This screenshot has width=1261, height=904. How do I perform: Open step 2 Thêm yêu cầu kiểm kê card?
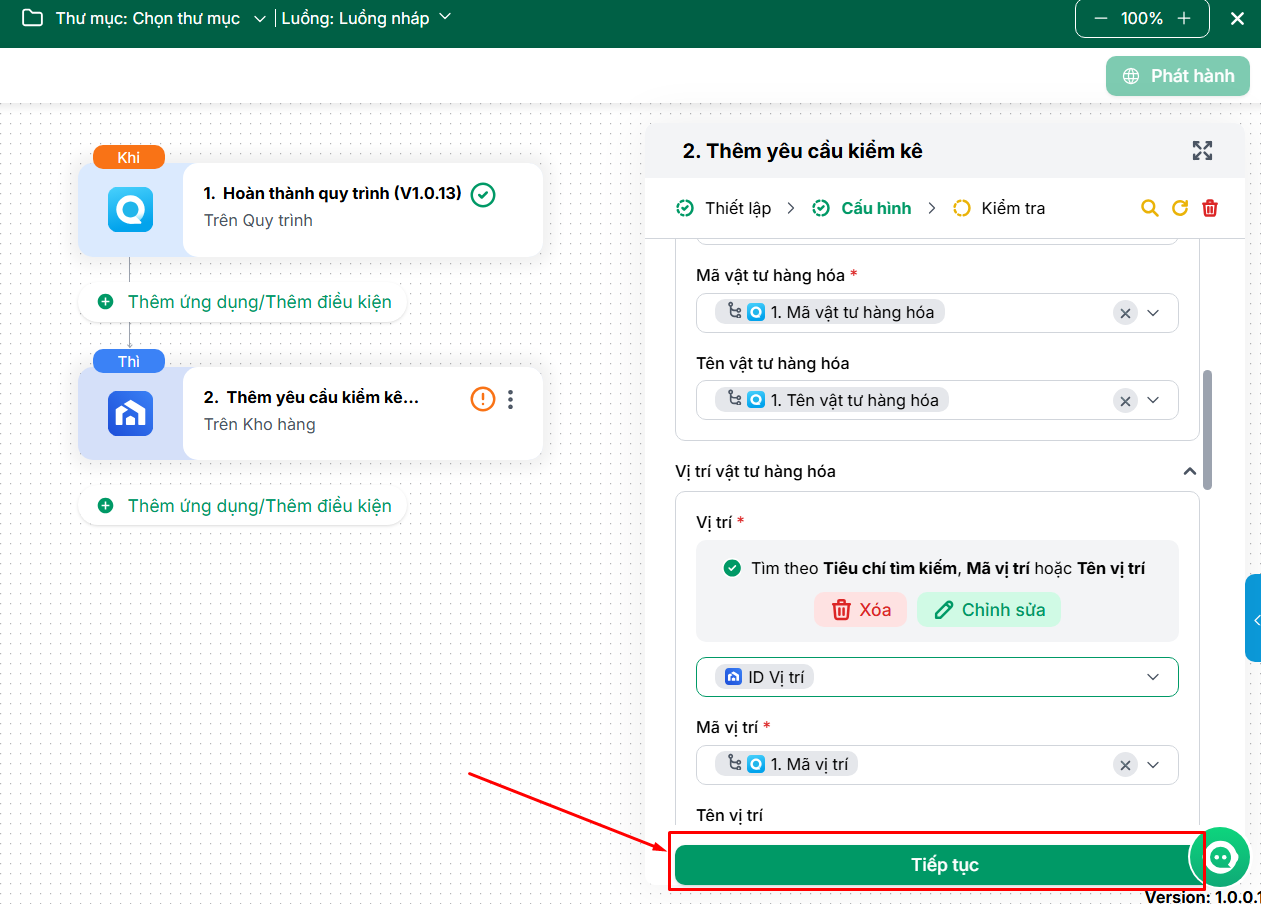[x=362, y=414]
